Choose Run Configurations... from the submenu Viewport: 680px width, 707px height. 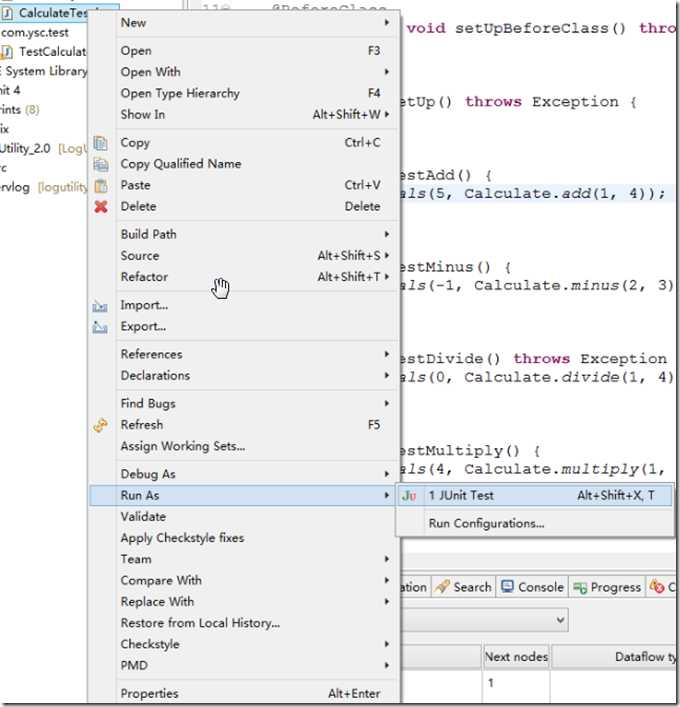(x=486, y=523)
